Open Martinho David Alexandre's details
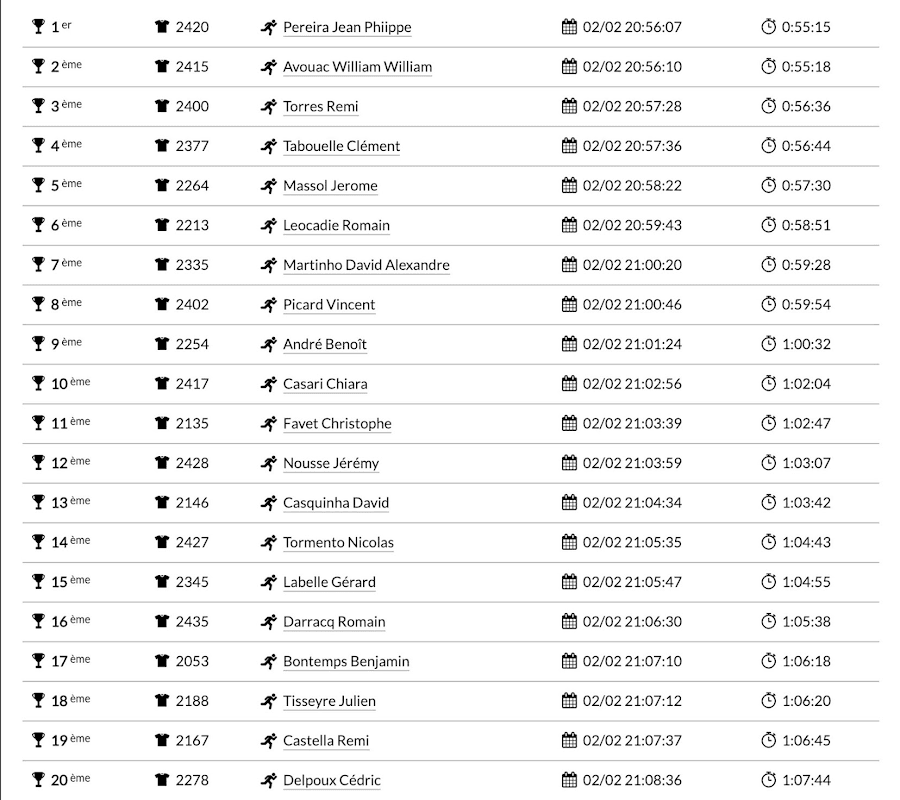 (366, 265)
